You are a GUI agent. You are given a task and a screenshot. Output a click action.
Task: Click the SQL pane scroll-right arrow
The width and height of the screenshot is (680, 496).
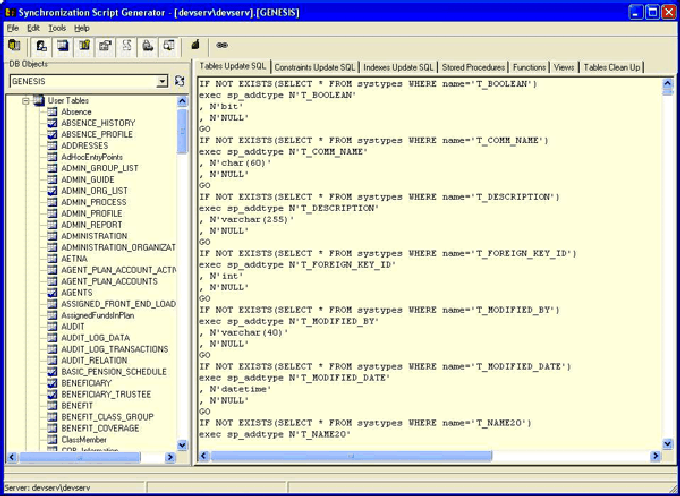coord(655,456)
